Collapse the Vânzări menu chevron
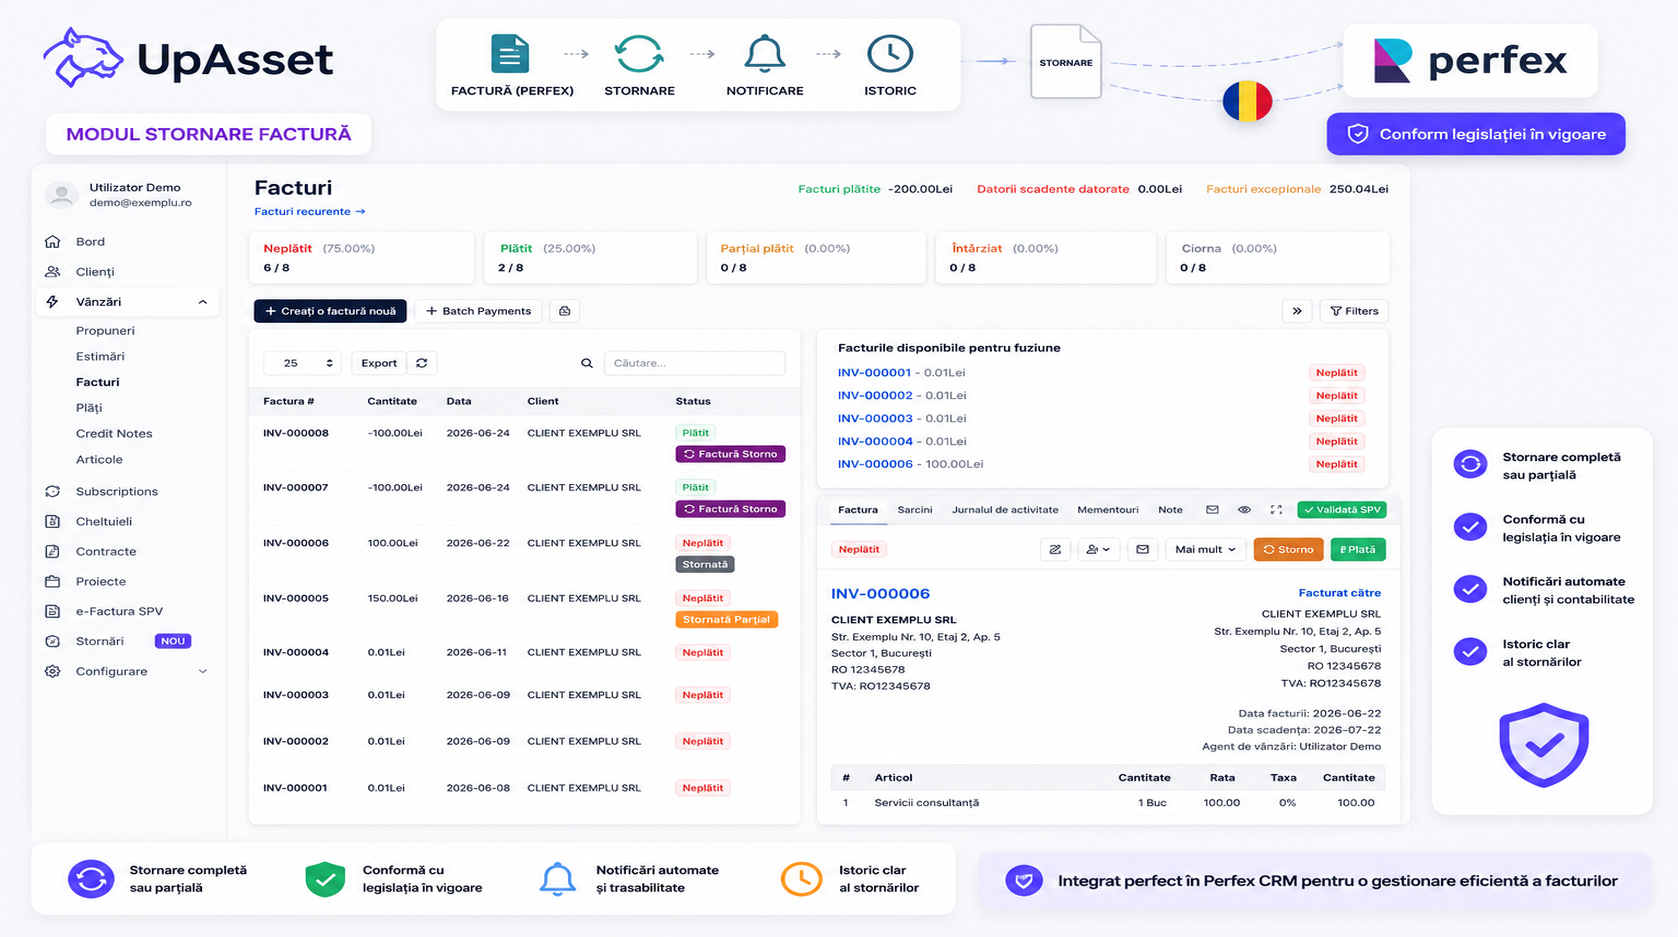 [x=203, y=302]
